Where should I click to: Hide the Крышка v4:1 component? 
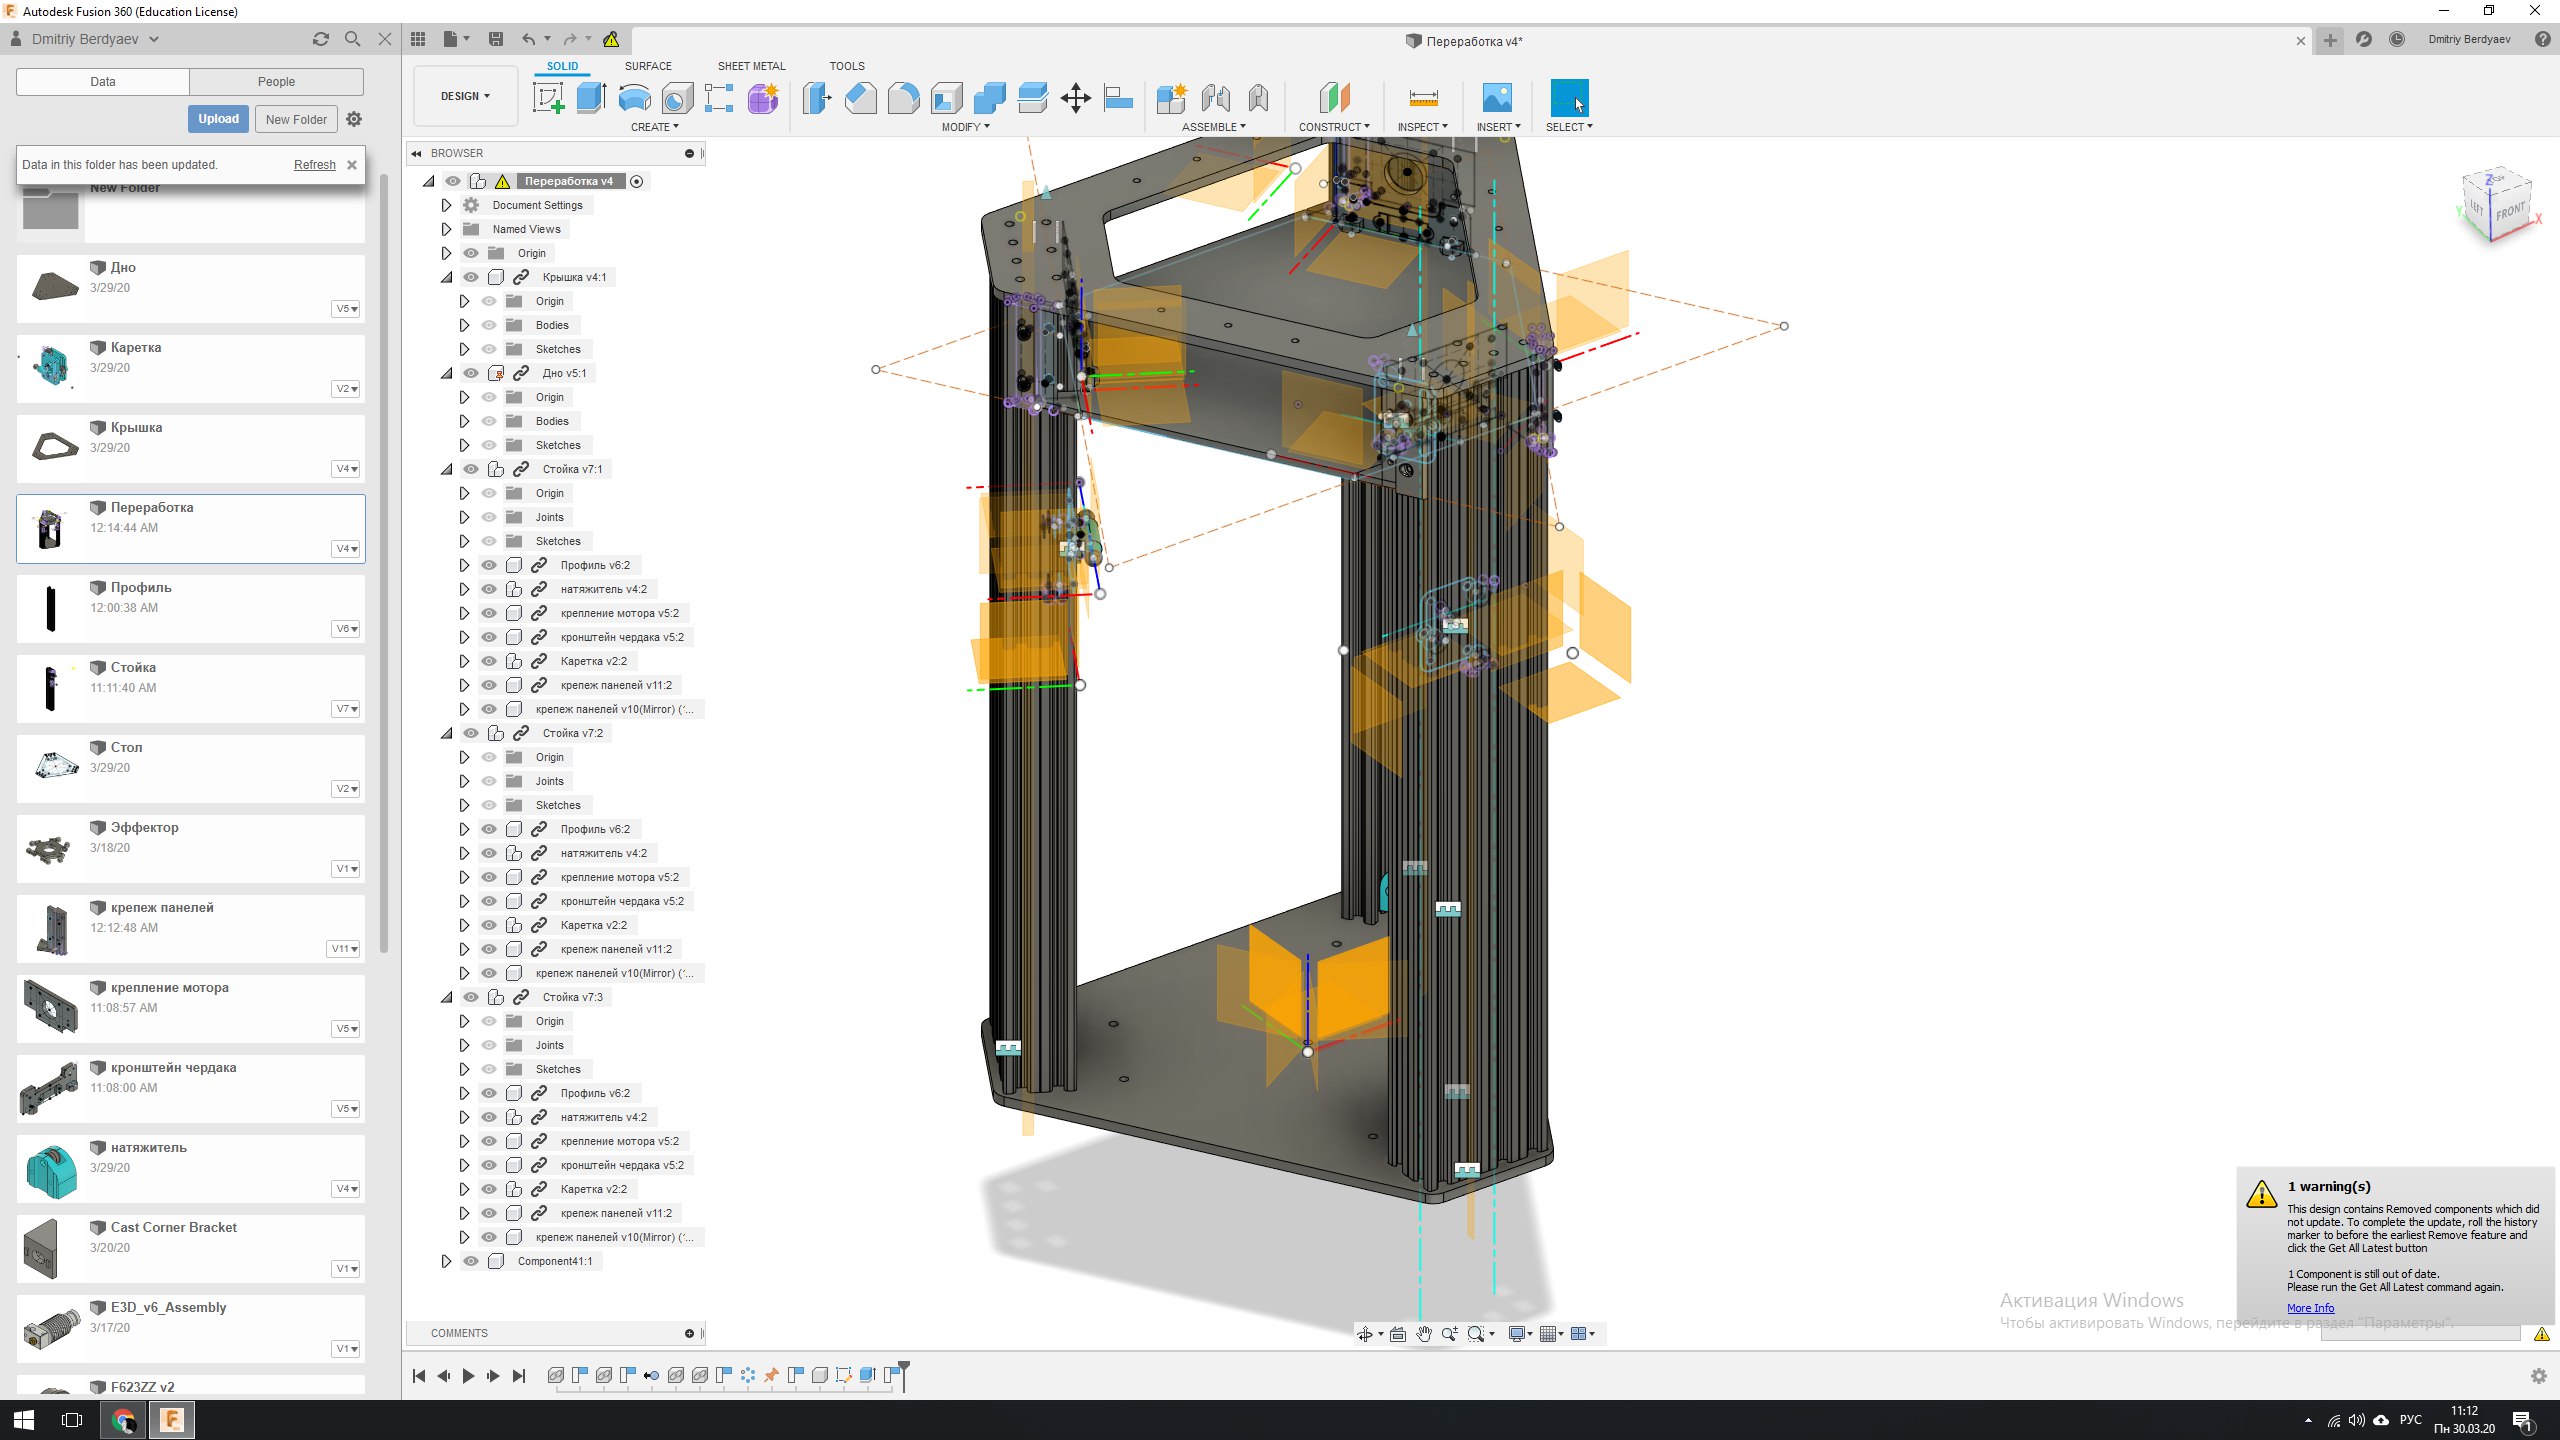(x=471, y=277)
